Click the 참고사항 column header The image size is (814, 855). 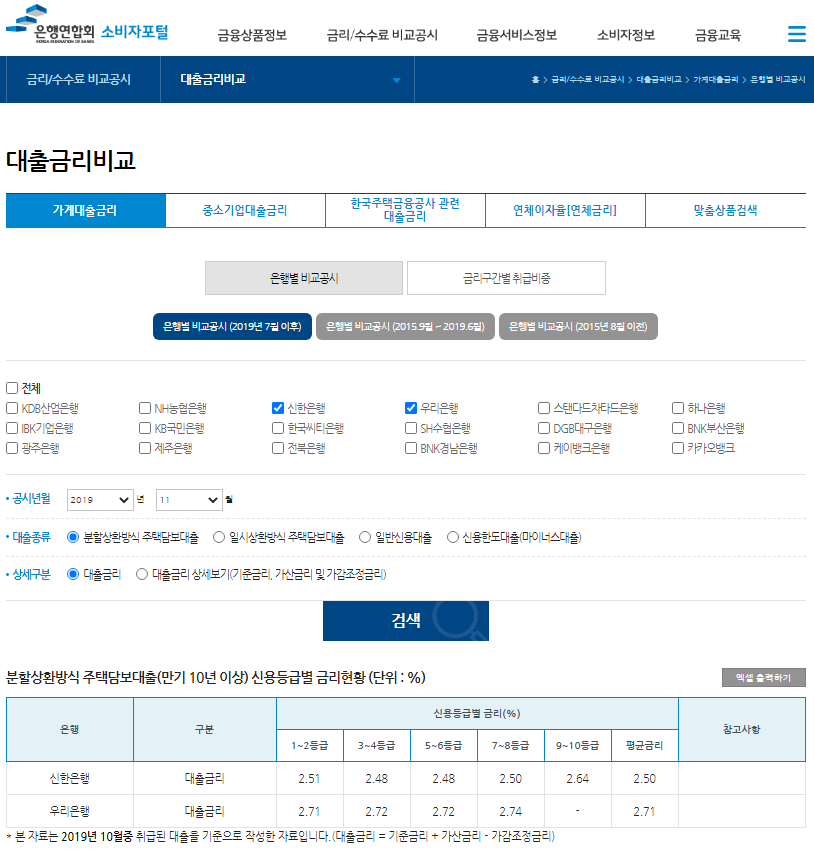(741, 730)
